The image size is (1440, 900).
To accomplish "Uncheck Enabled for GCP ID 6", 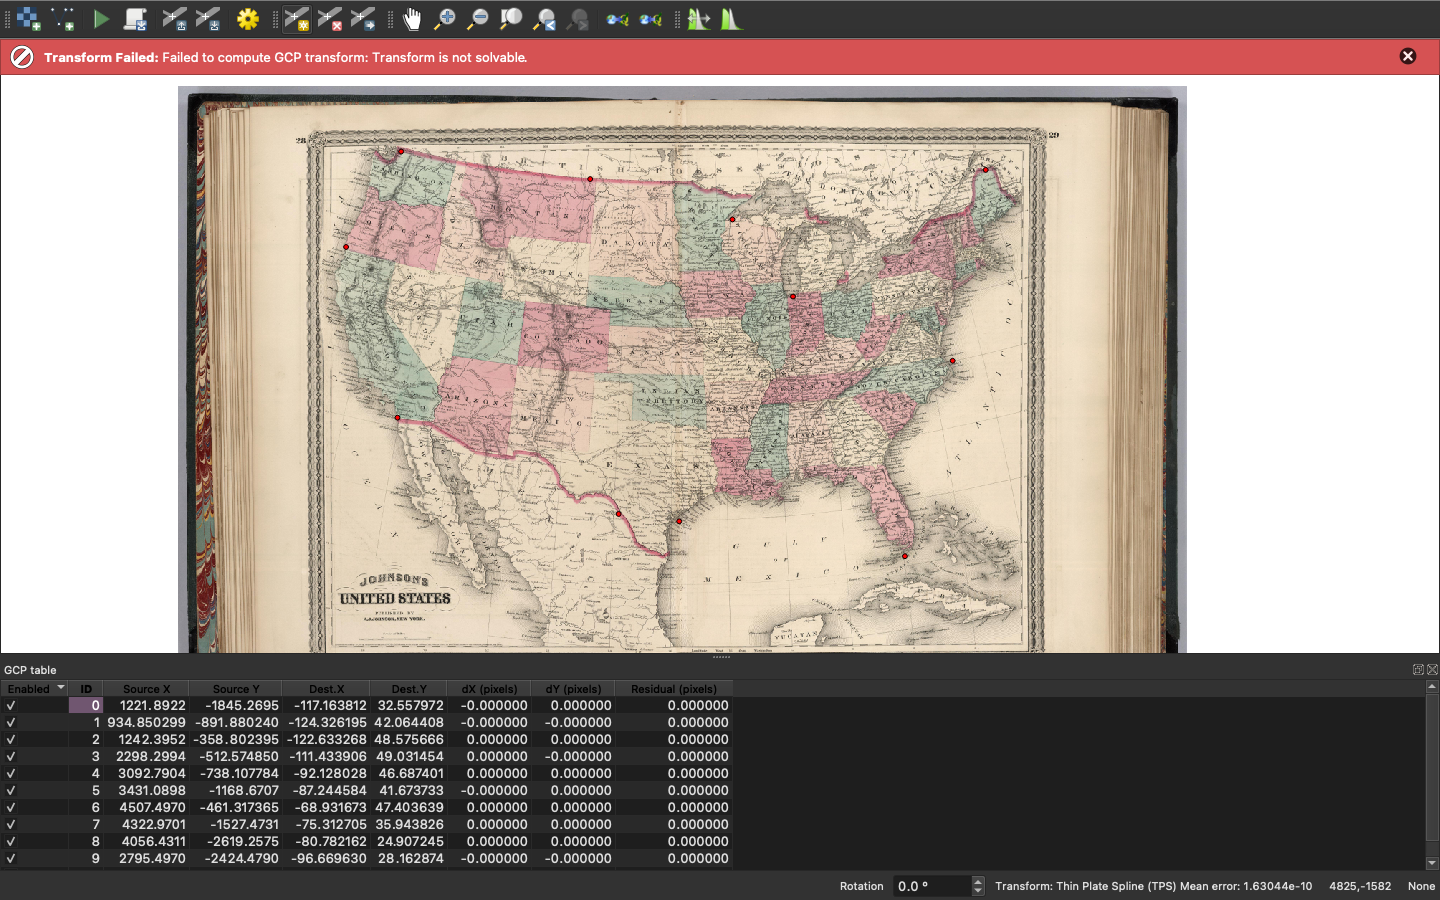I will (x=11, y=807).
